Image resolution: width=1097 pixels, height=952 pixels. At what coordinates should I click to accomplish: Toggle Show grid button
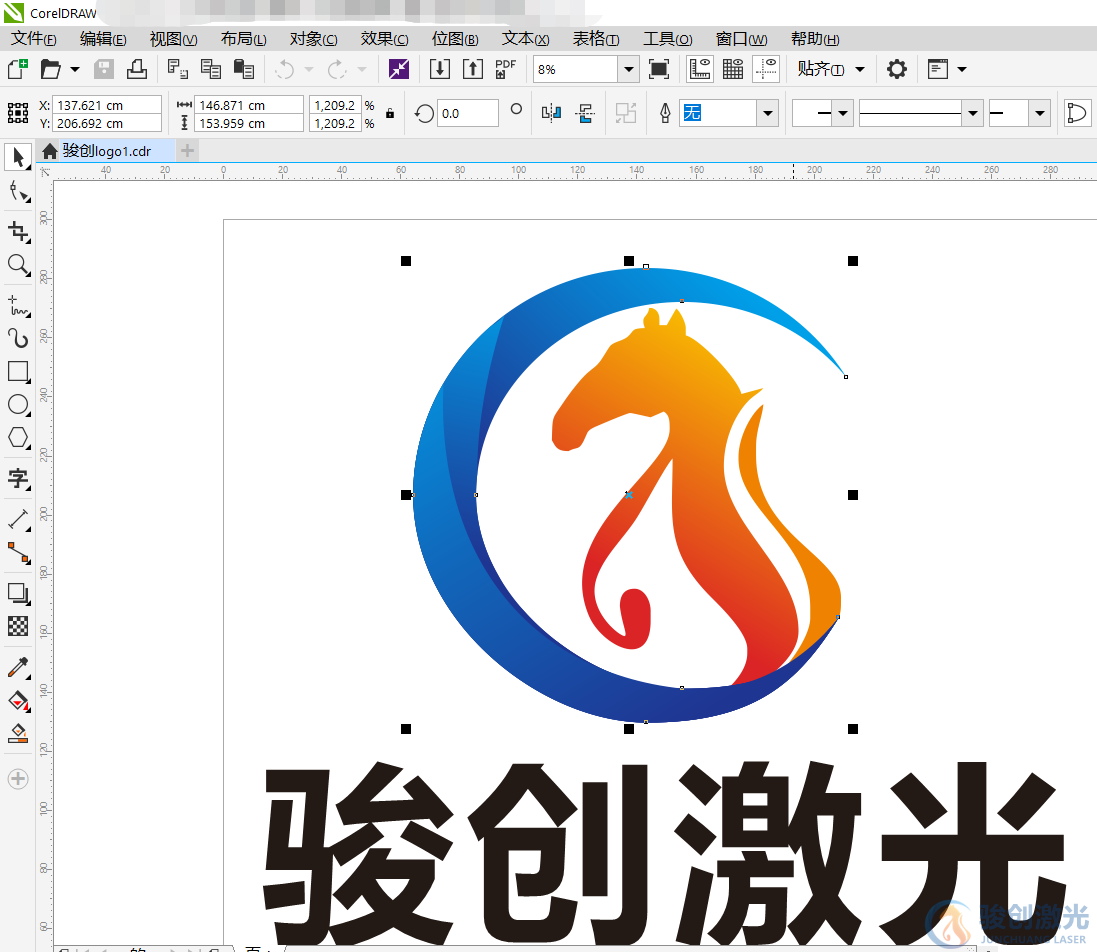(x=733, y=69)
